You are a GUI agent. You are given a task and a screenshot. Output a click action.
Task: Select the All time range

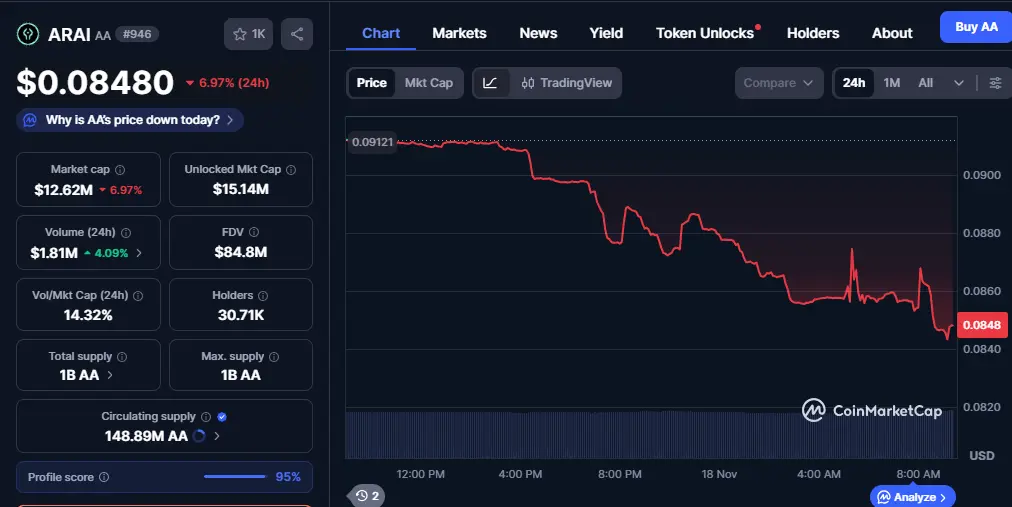click(x=926, y=83)
